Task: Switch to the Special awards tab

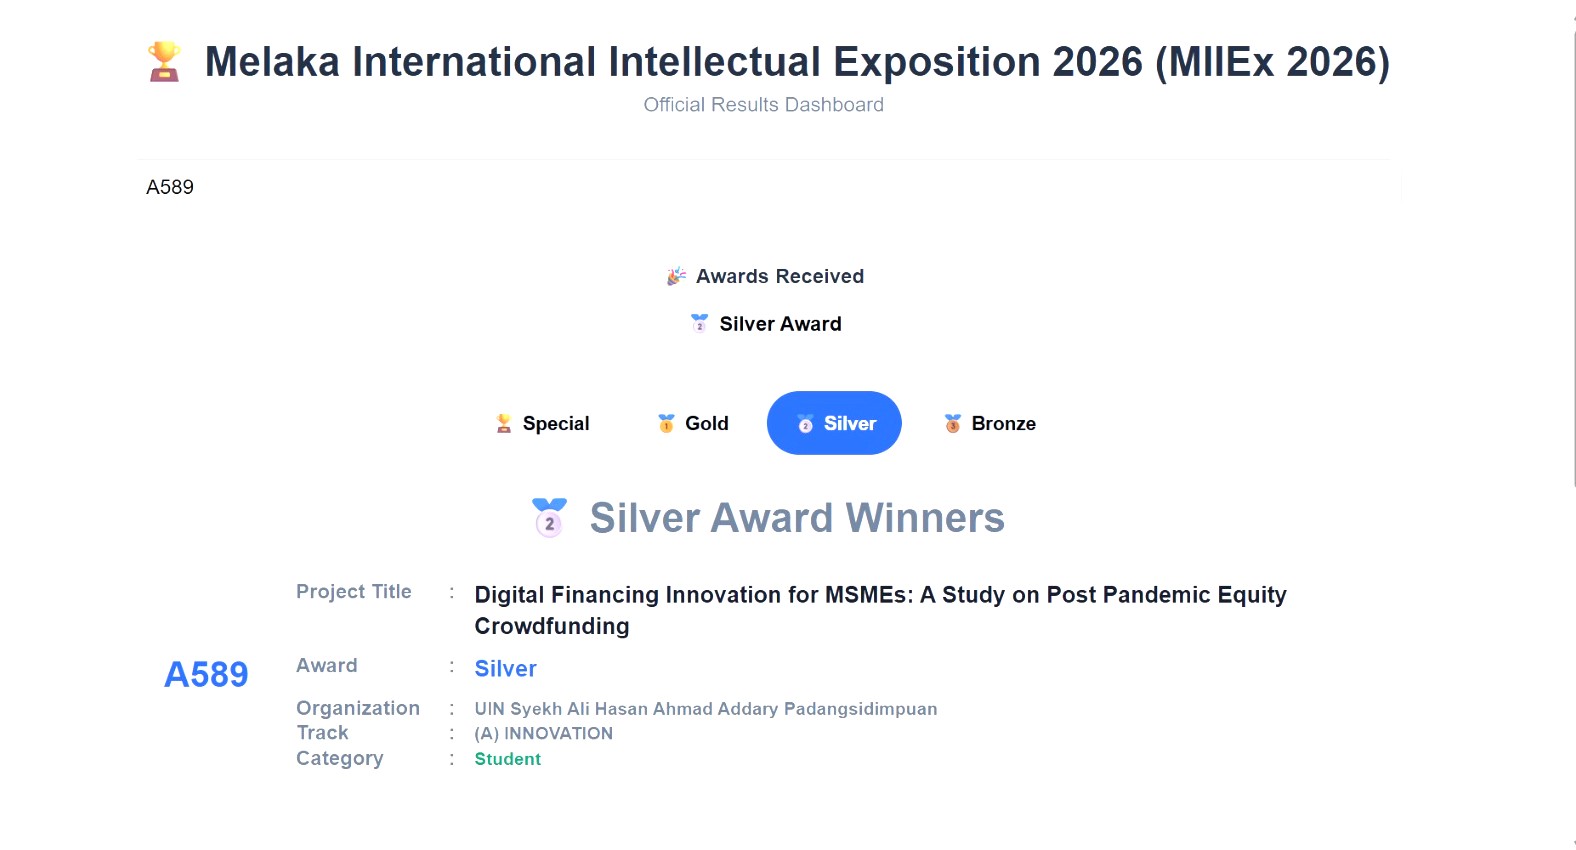Action: click(x=543, y=423)
